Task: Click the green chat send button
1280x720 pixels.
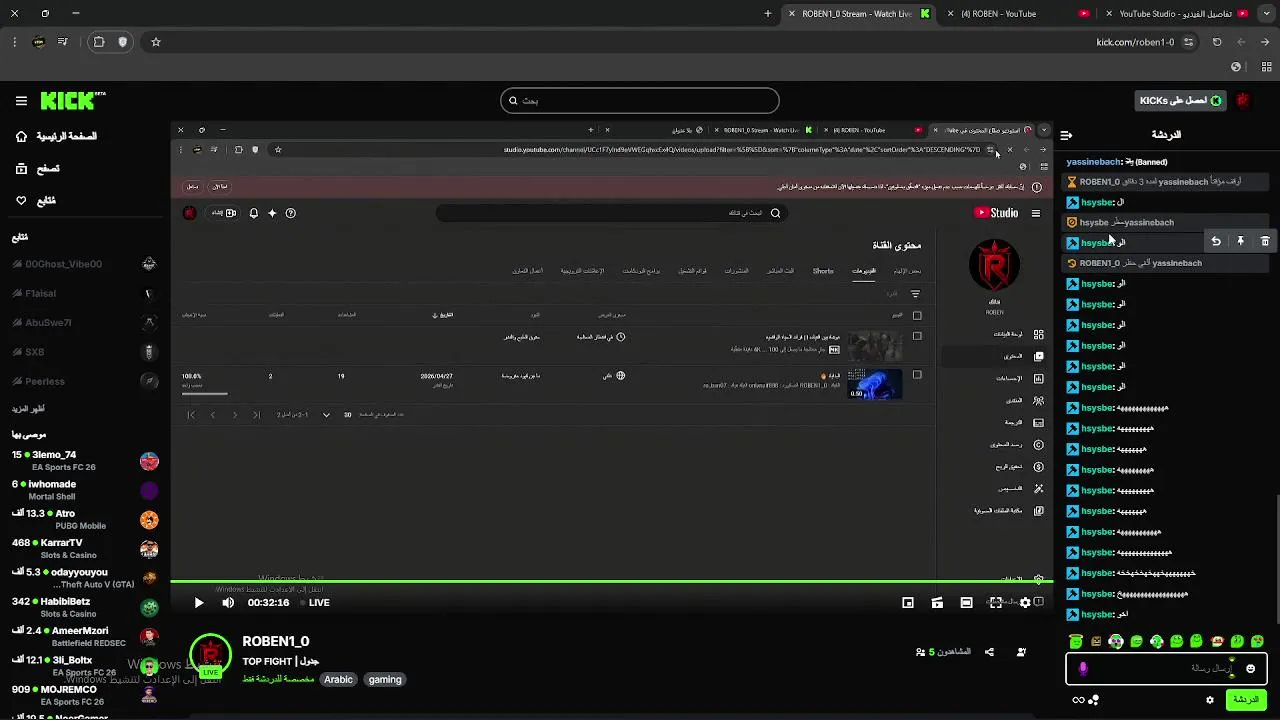Action: point(1246,700)
